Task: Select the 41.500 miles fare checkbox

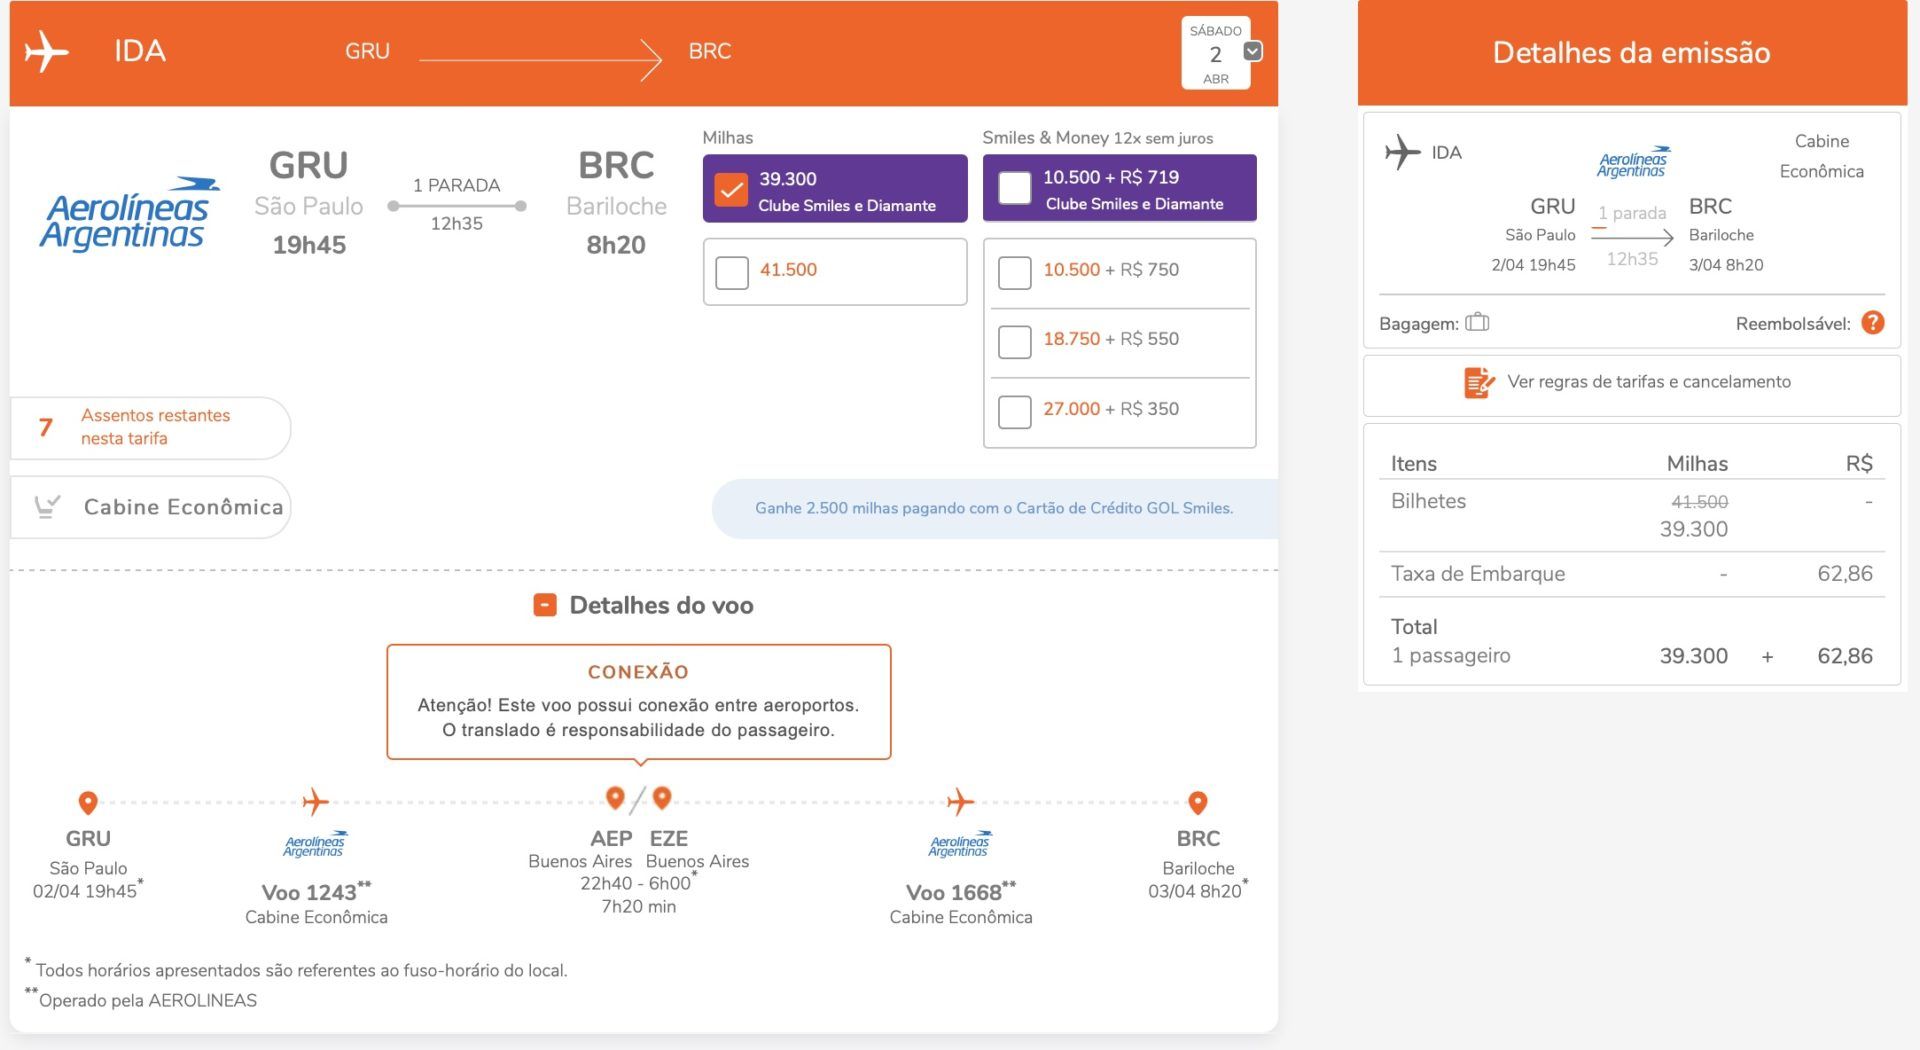Action: tap(732, 272)
